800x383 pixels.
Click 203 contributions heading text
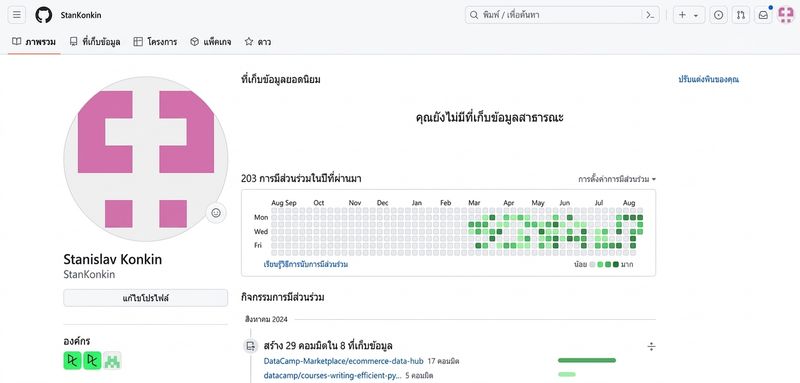(x=302, y=178)
